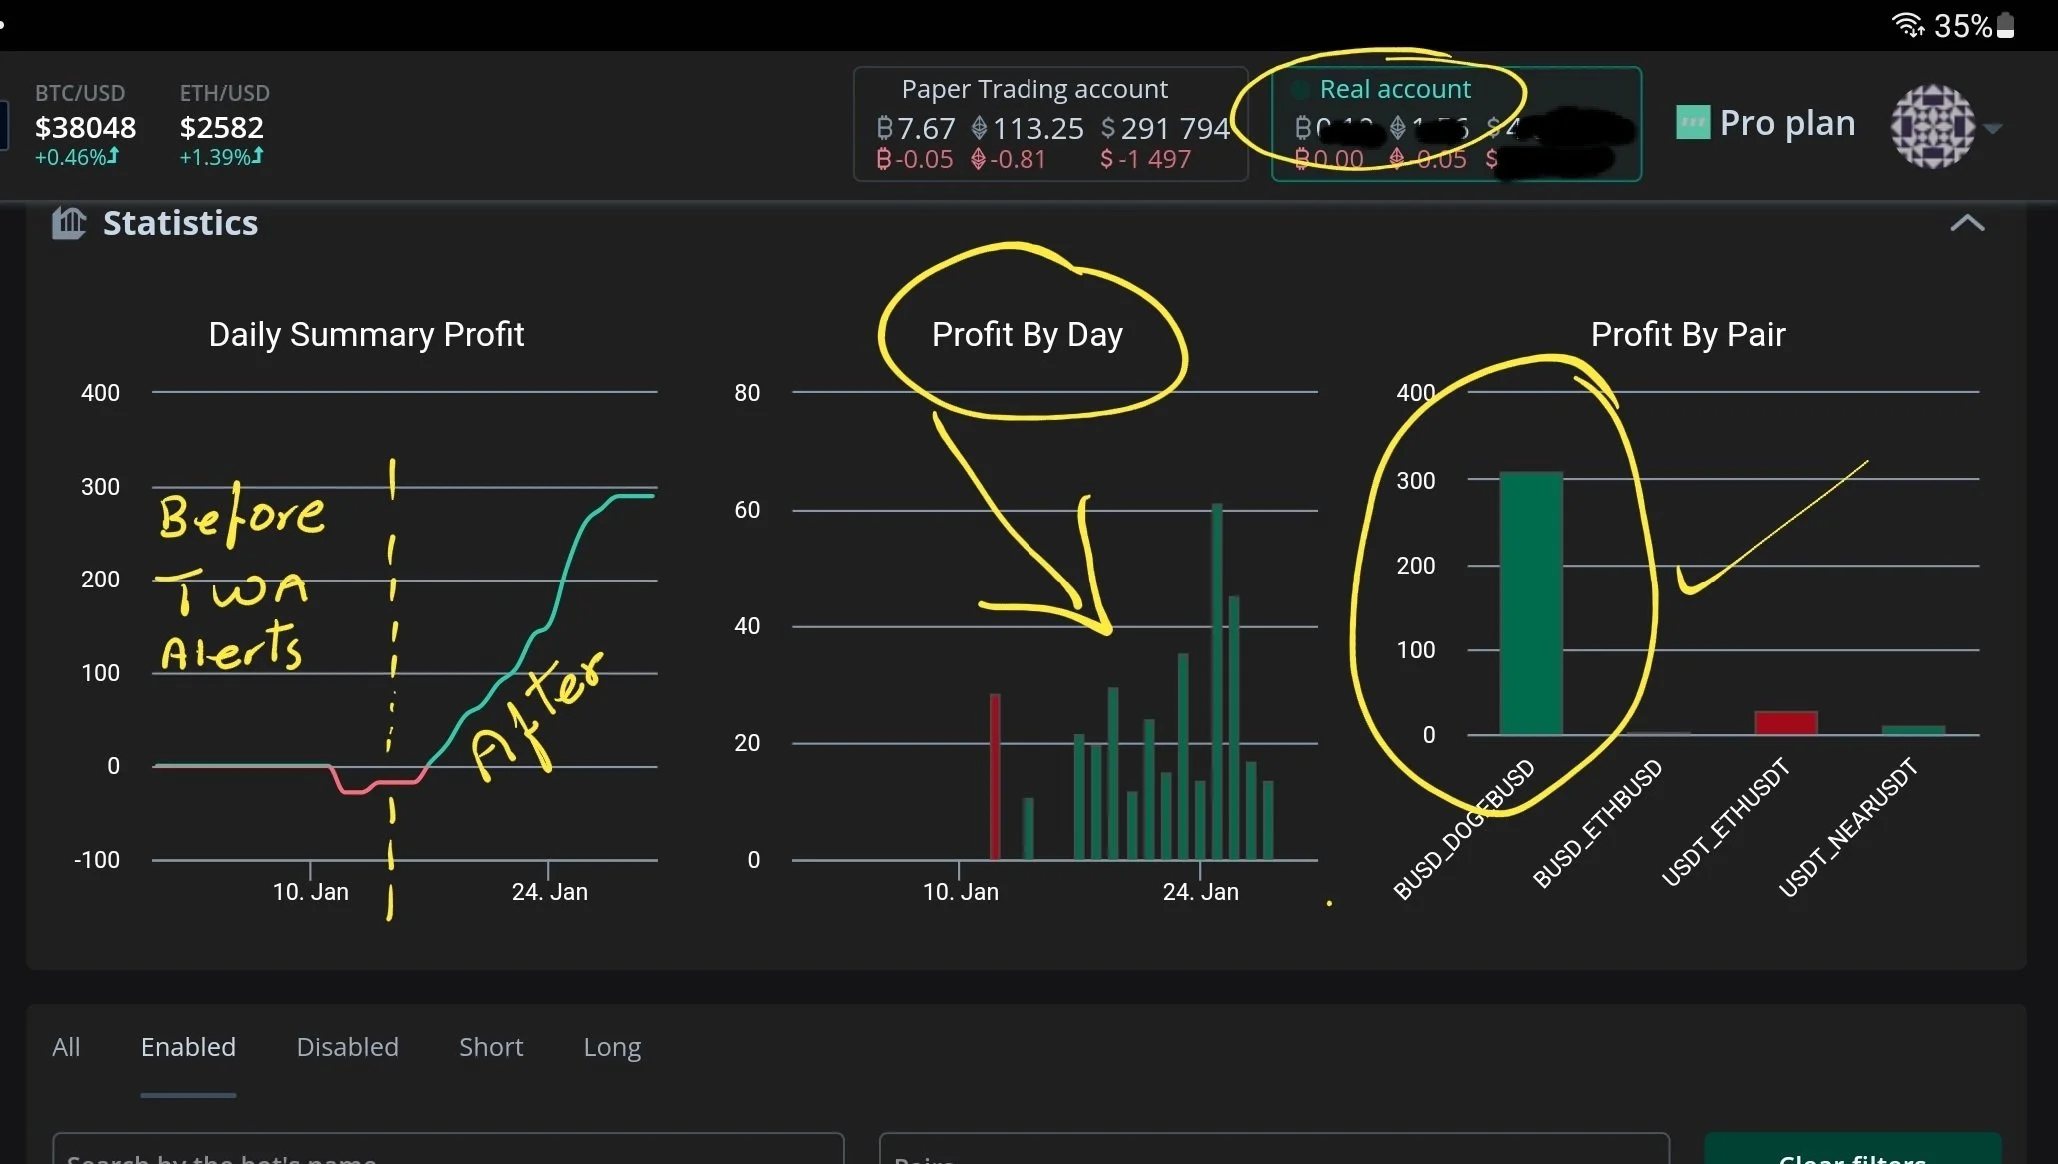The image size is (2058, 1164).
Task: Click the Statistics bank icon
Action: (x=69, y=223)
